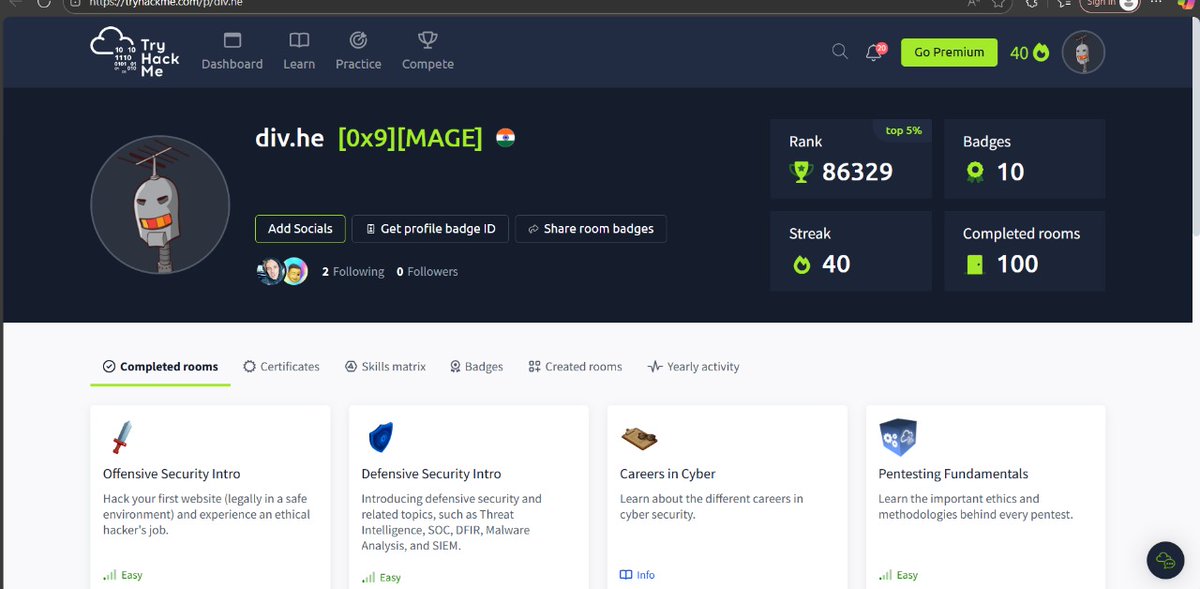Open the floating TryHackMe chat bubble
Image resolution: width=1200 pixels, height=589 pixels.
click(x=1164, y=560)
